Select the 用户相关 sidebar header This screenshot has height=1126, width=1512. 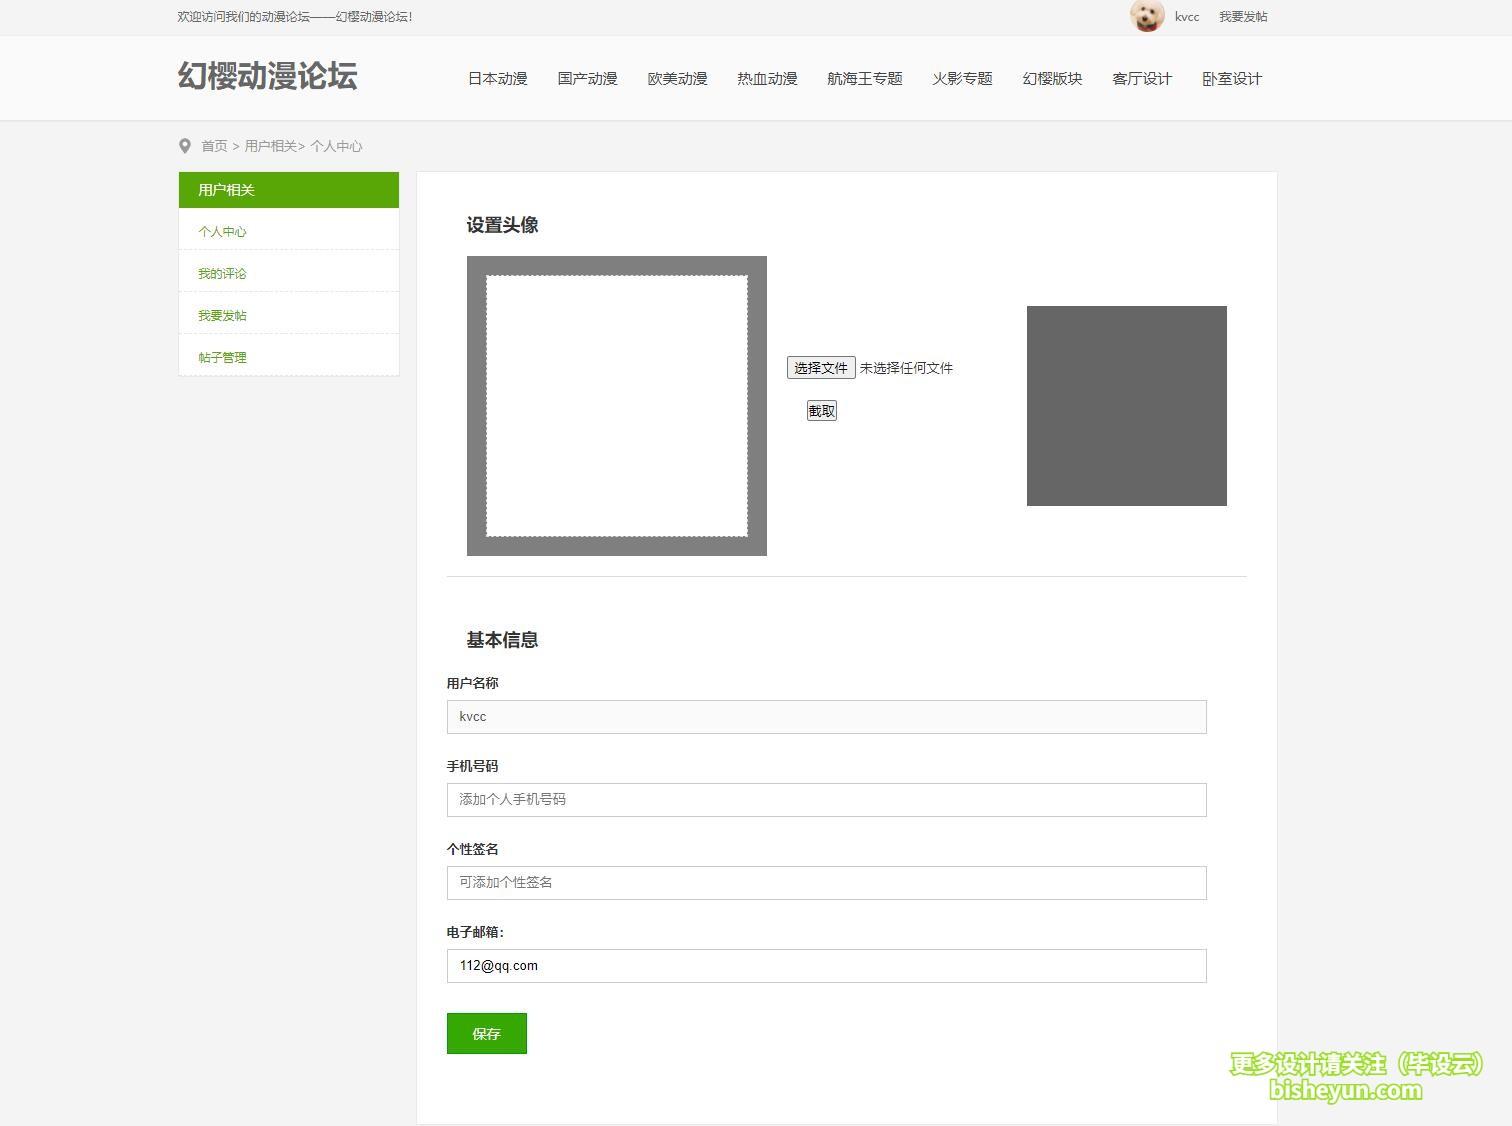[289, 190]
